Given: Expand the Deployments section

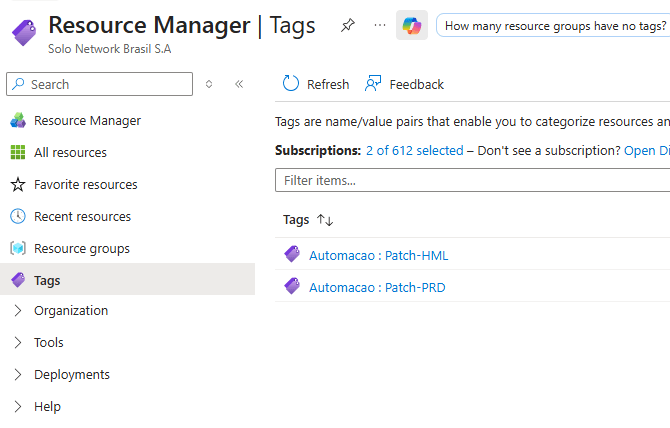Looking at the screenshot, I should point(71,375).
